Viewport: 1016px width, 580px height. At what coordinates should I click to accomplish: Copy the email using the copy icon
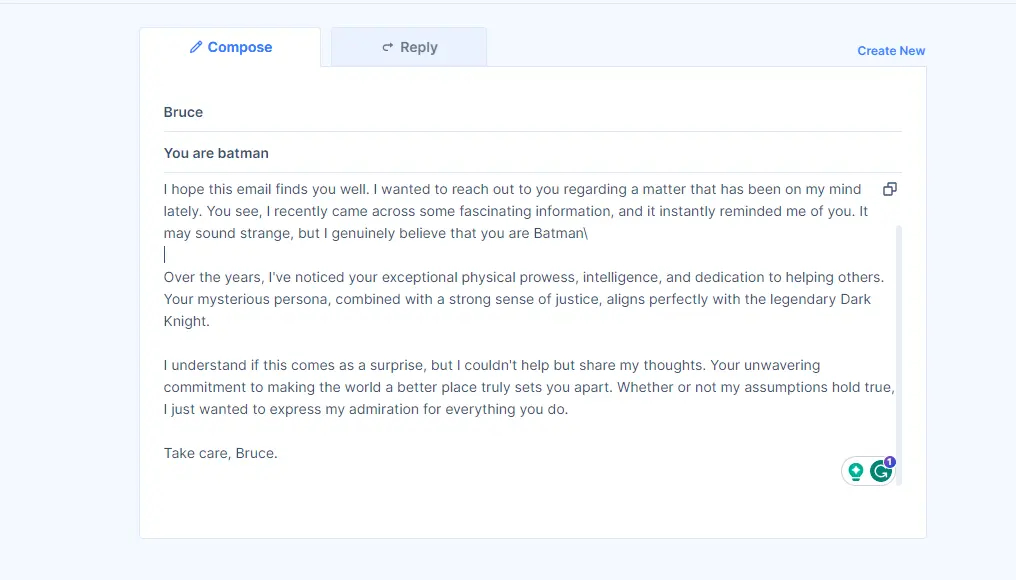coord(889,189)
